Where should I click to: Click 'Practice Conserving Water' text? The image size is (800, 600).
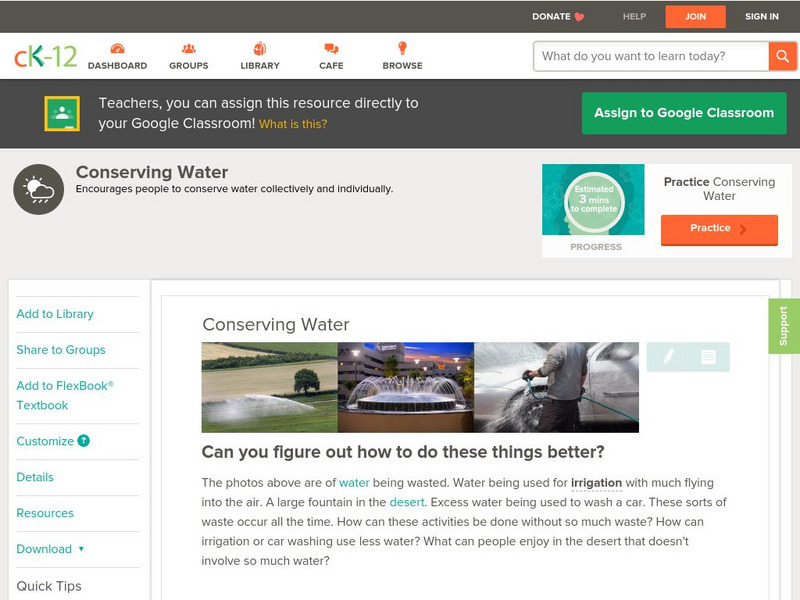point(719,189)
